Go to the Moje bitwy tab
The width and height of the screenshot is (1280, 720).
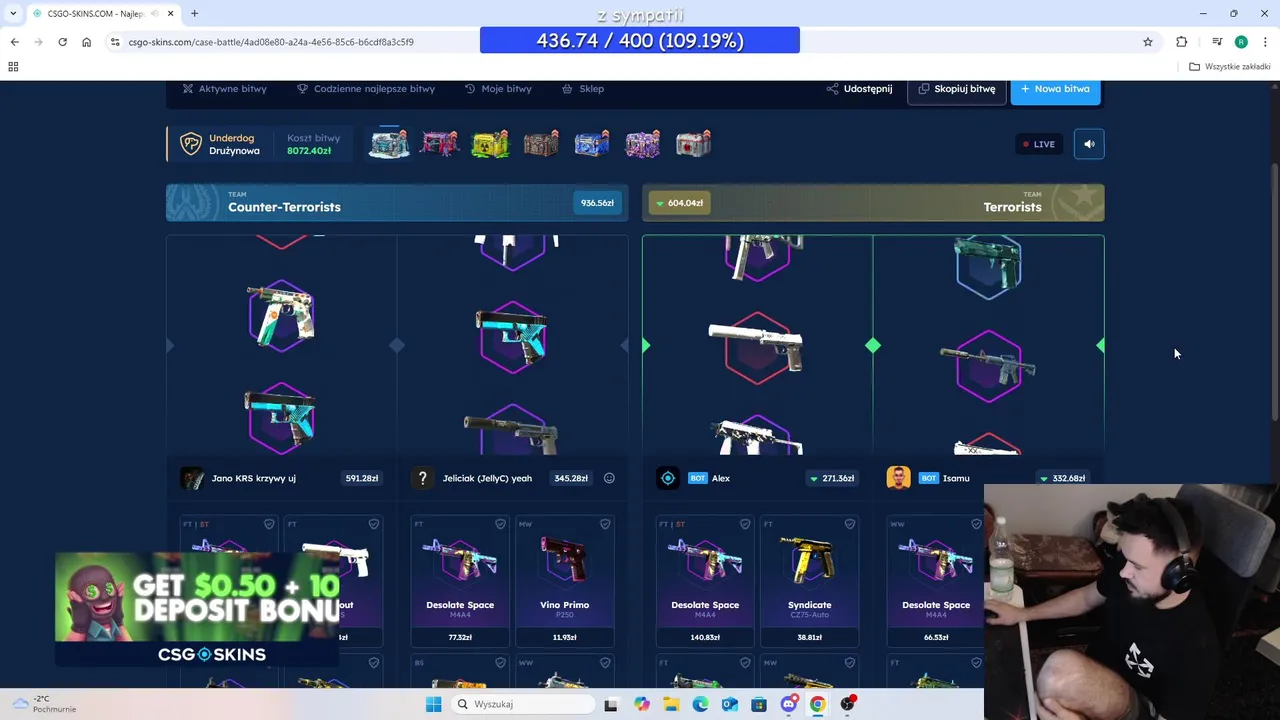(498, 89)
